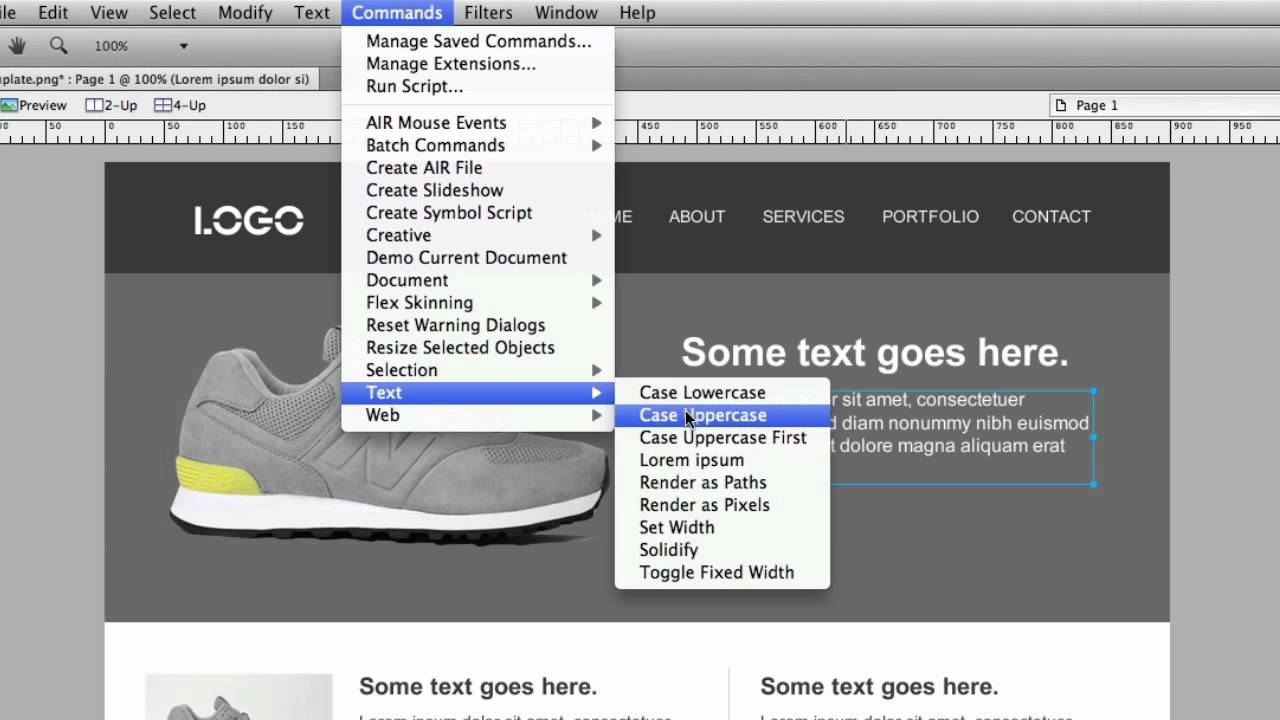The image size is (1280, 720).
Task: Choose Create AIR File
Action: coord(478,168)
